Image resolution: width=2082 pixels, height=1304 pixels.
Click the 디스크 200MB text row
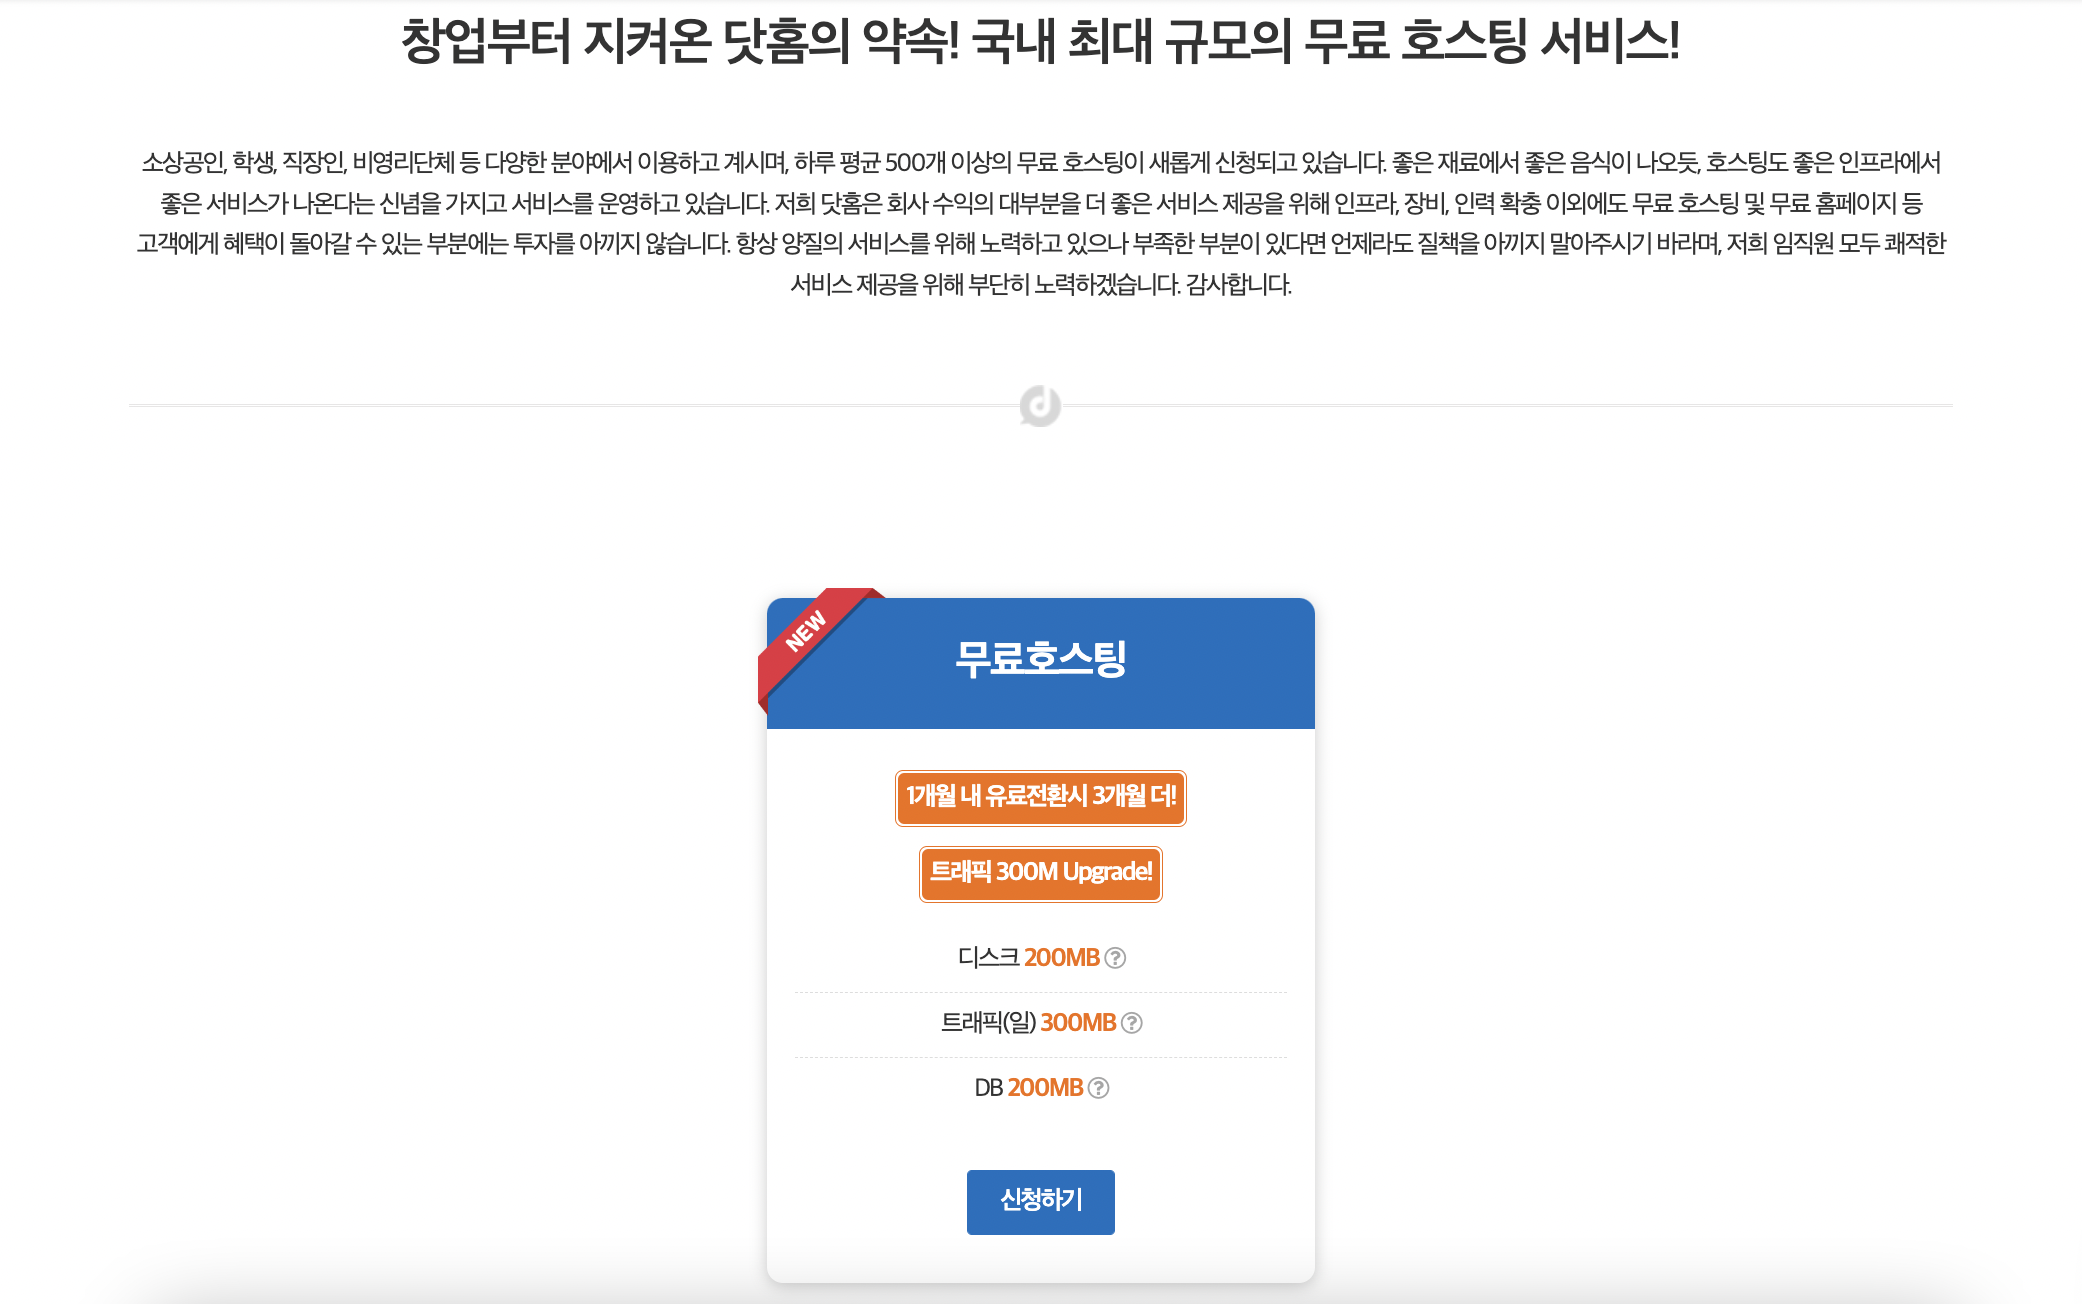(x=1040, y=958)
